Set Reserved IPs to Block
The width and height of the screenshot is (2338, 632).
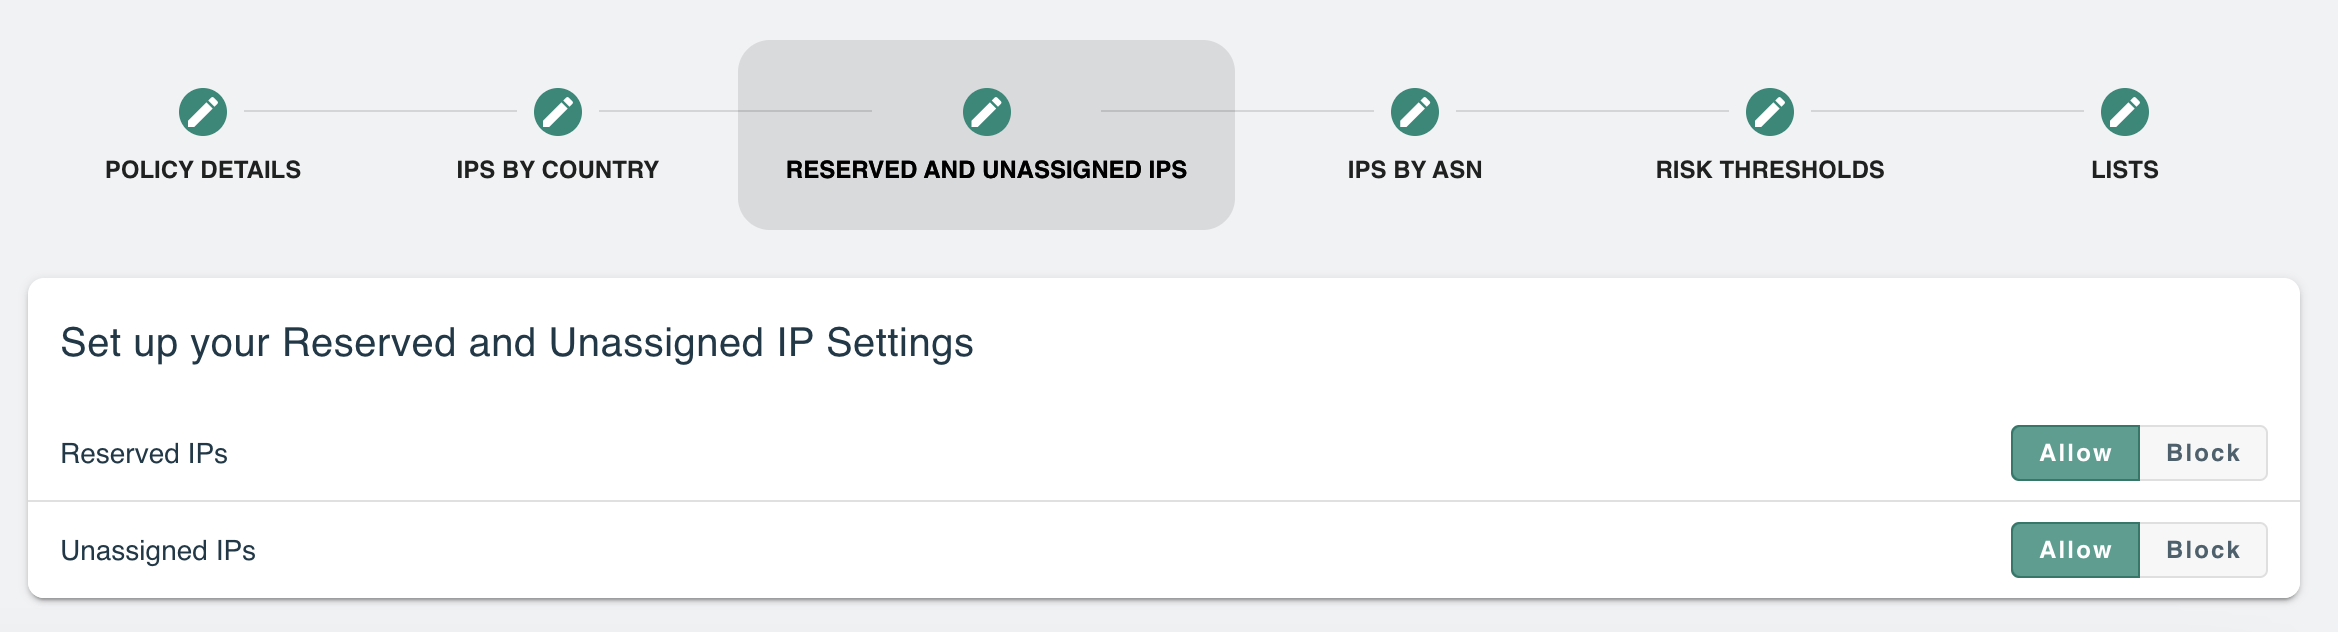[x=2203, y=453]
